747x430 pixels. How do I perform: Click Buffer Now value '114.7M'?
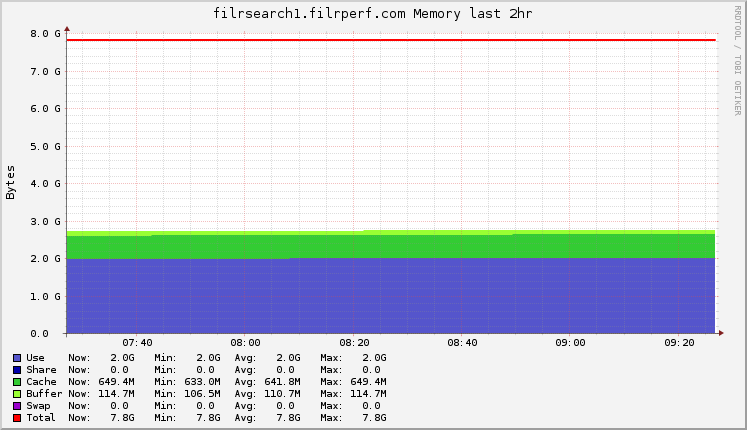[116, 394]
